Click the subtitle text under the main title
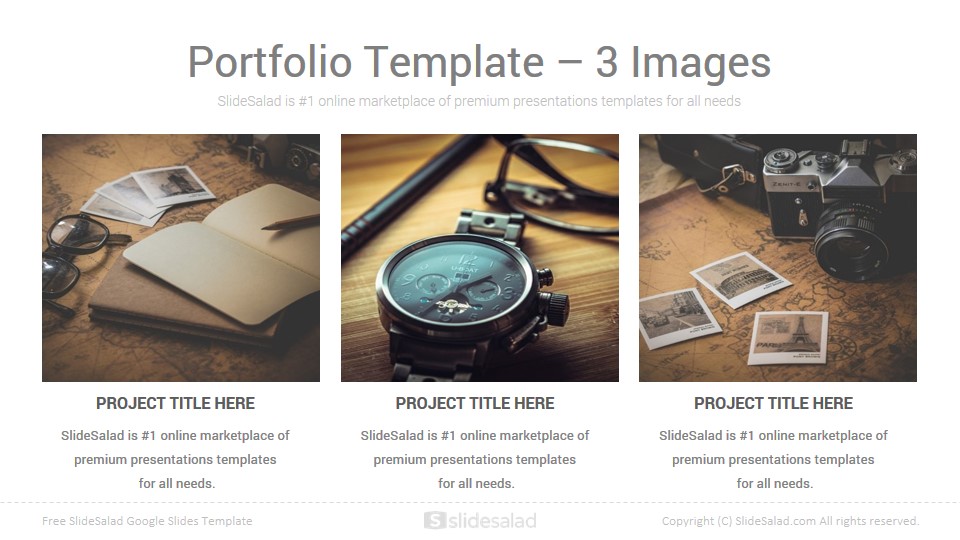Image resolution: width=960 pixels, height=540 pixels. 479,101
